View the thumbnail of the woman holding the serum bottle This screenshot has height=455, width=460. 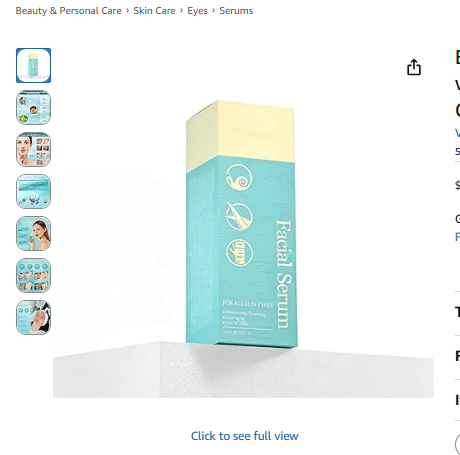pos(33,233)
